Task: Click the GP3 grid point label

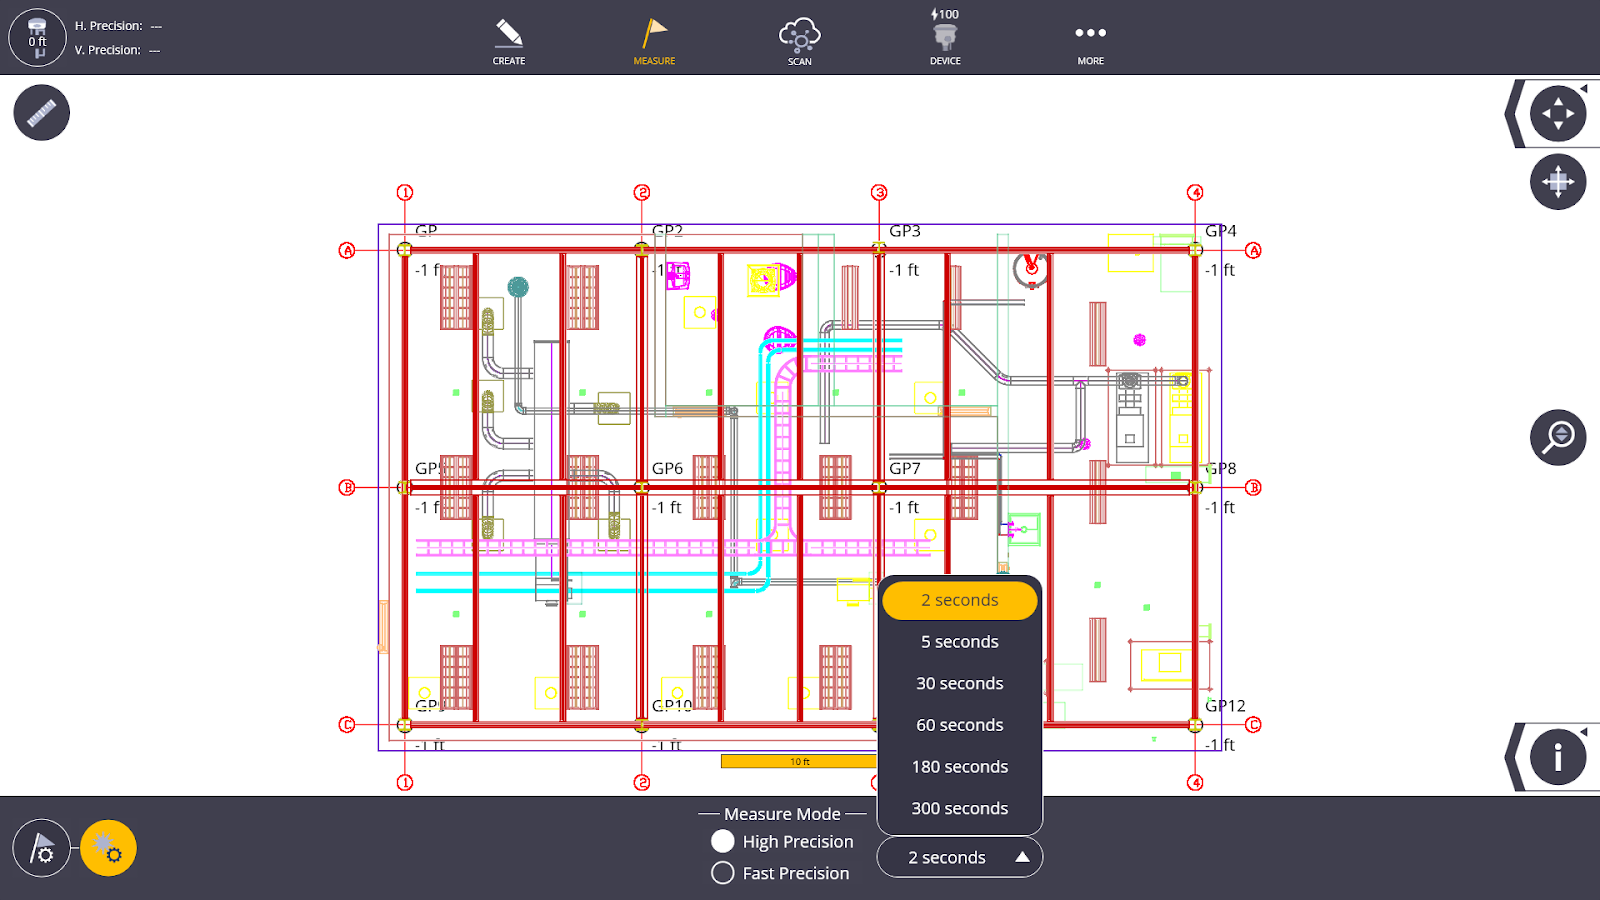Action: pyautogui.click(x=905, y=231)
